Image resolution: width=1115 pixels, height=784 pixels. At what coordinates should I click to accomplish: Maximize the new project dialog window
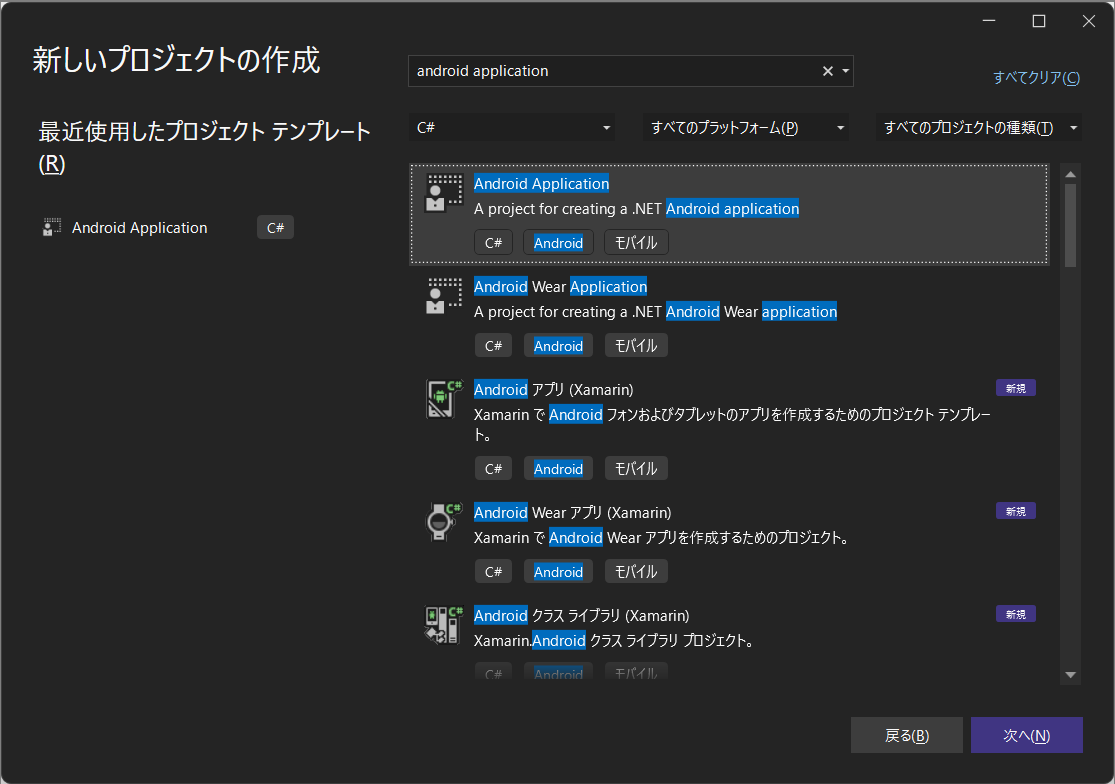point(1039,21)
